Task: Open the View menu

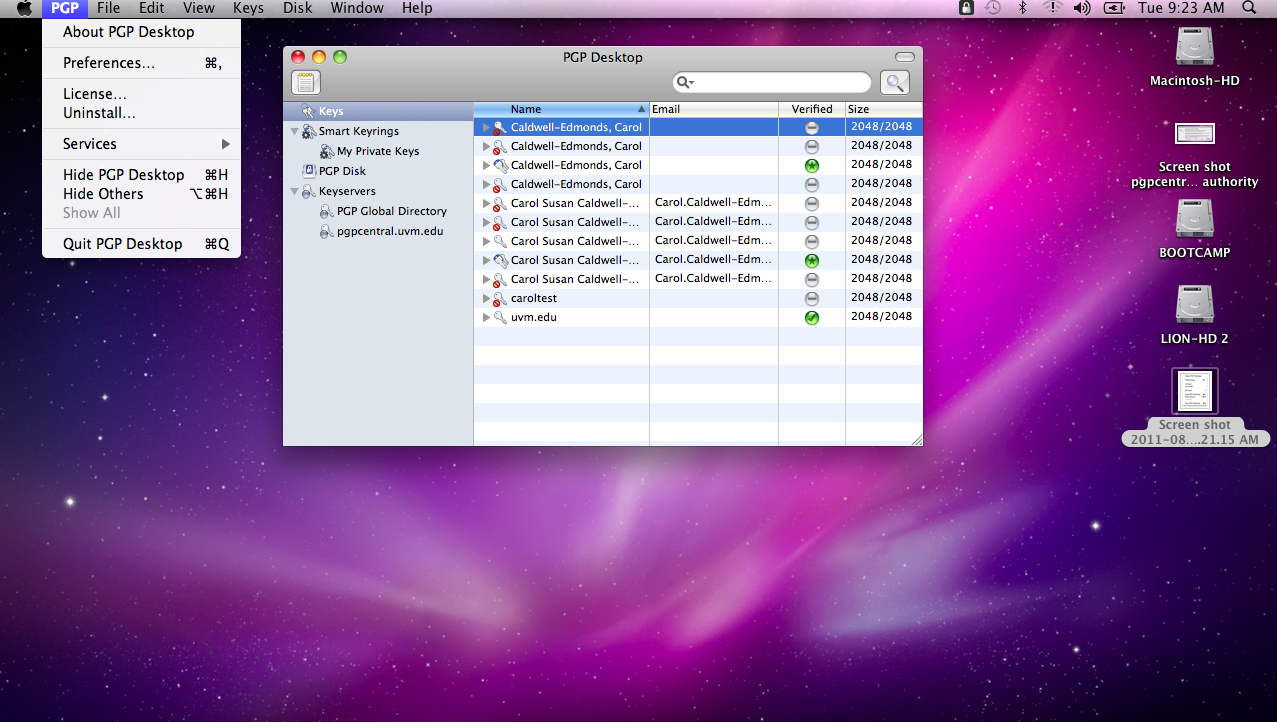Action: coord(199,8)
